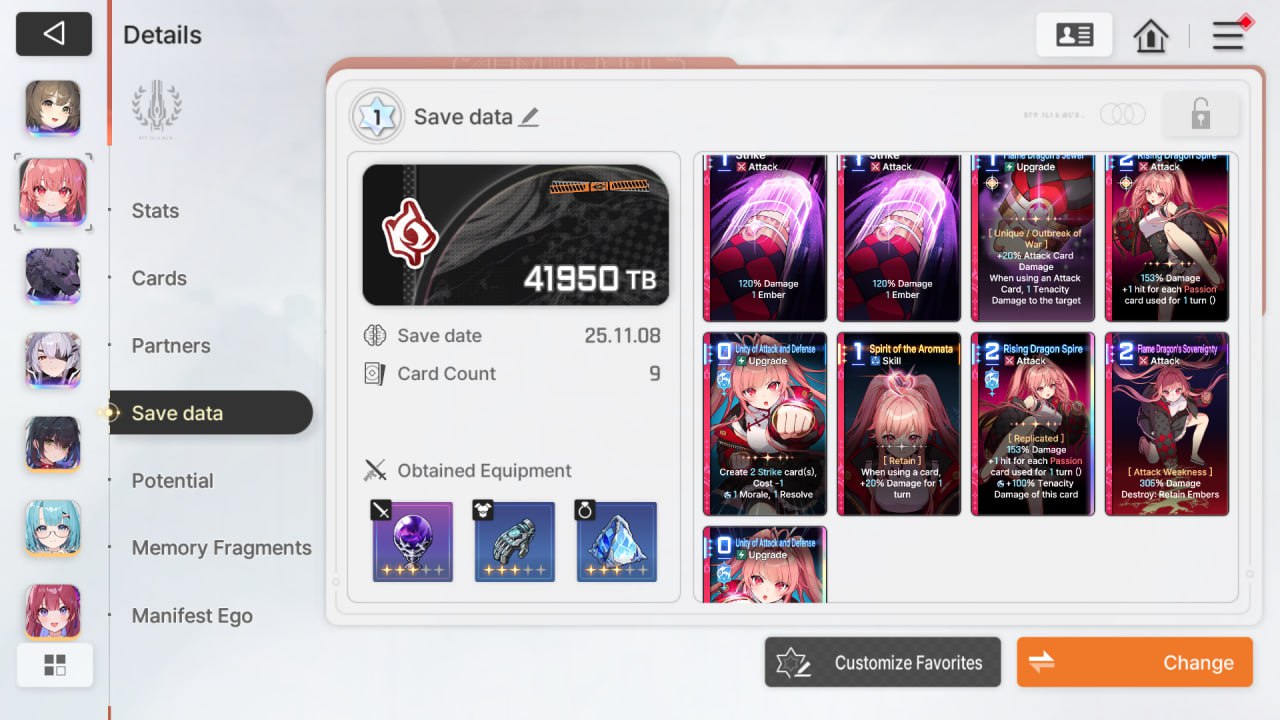
Task: Select the gauntlet armor equipment
Action: (514, 541)
